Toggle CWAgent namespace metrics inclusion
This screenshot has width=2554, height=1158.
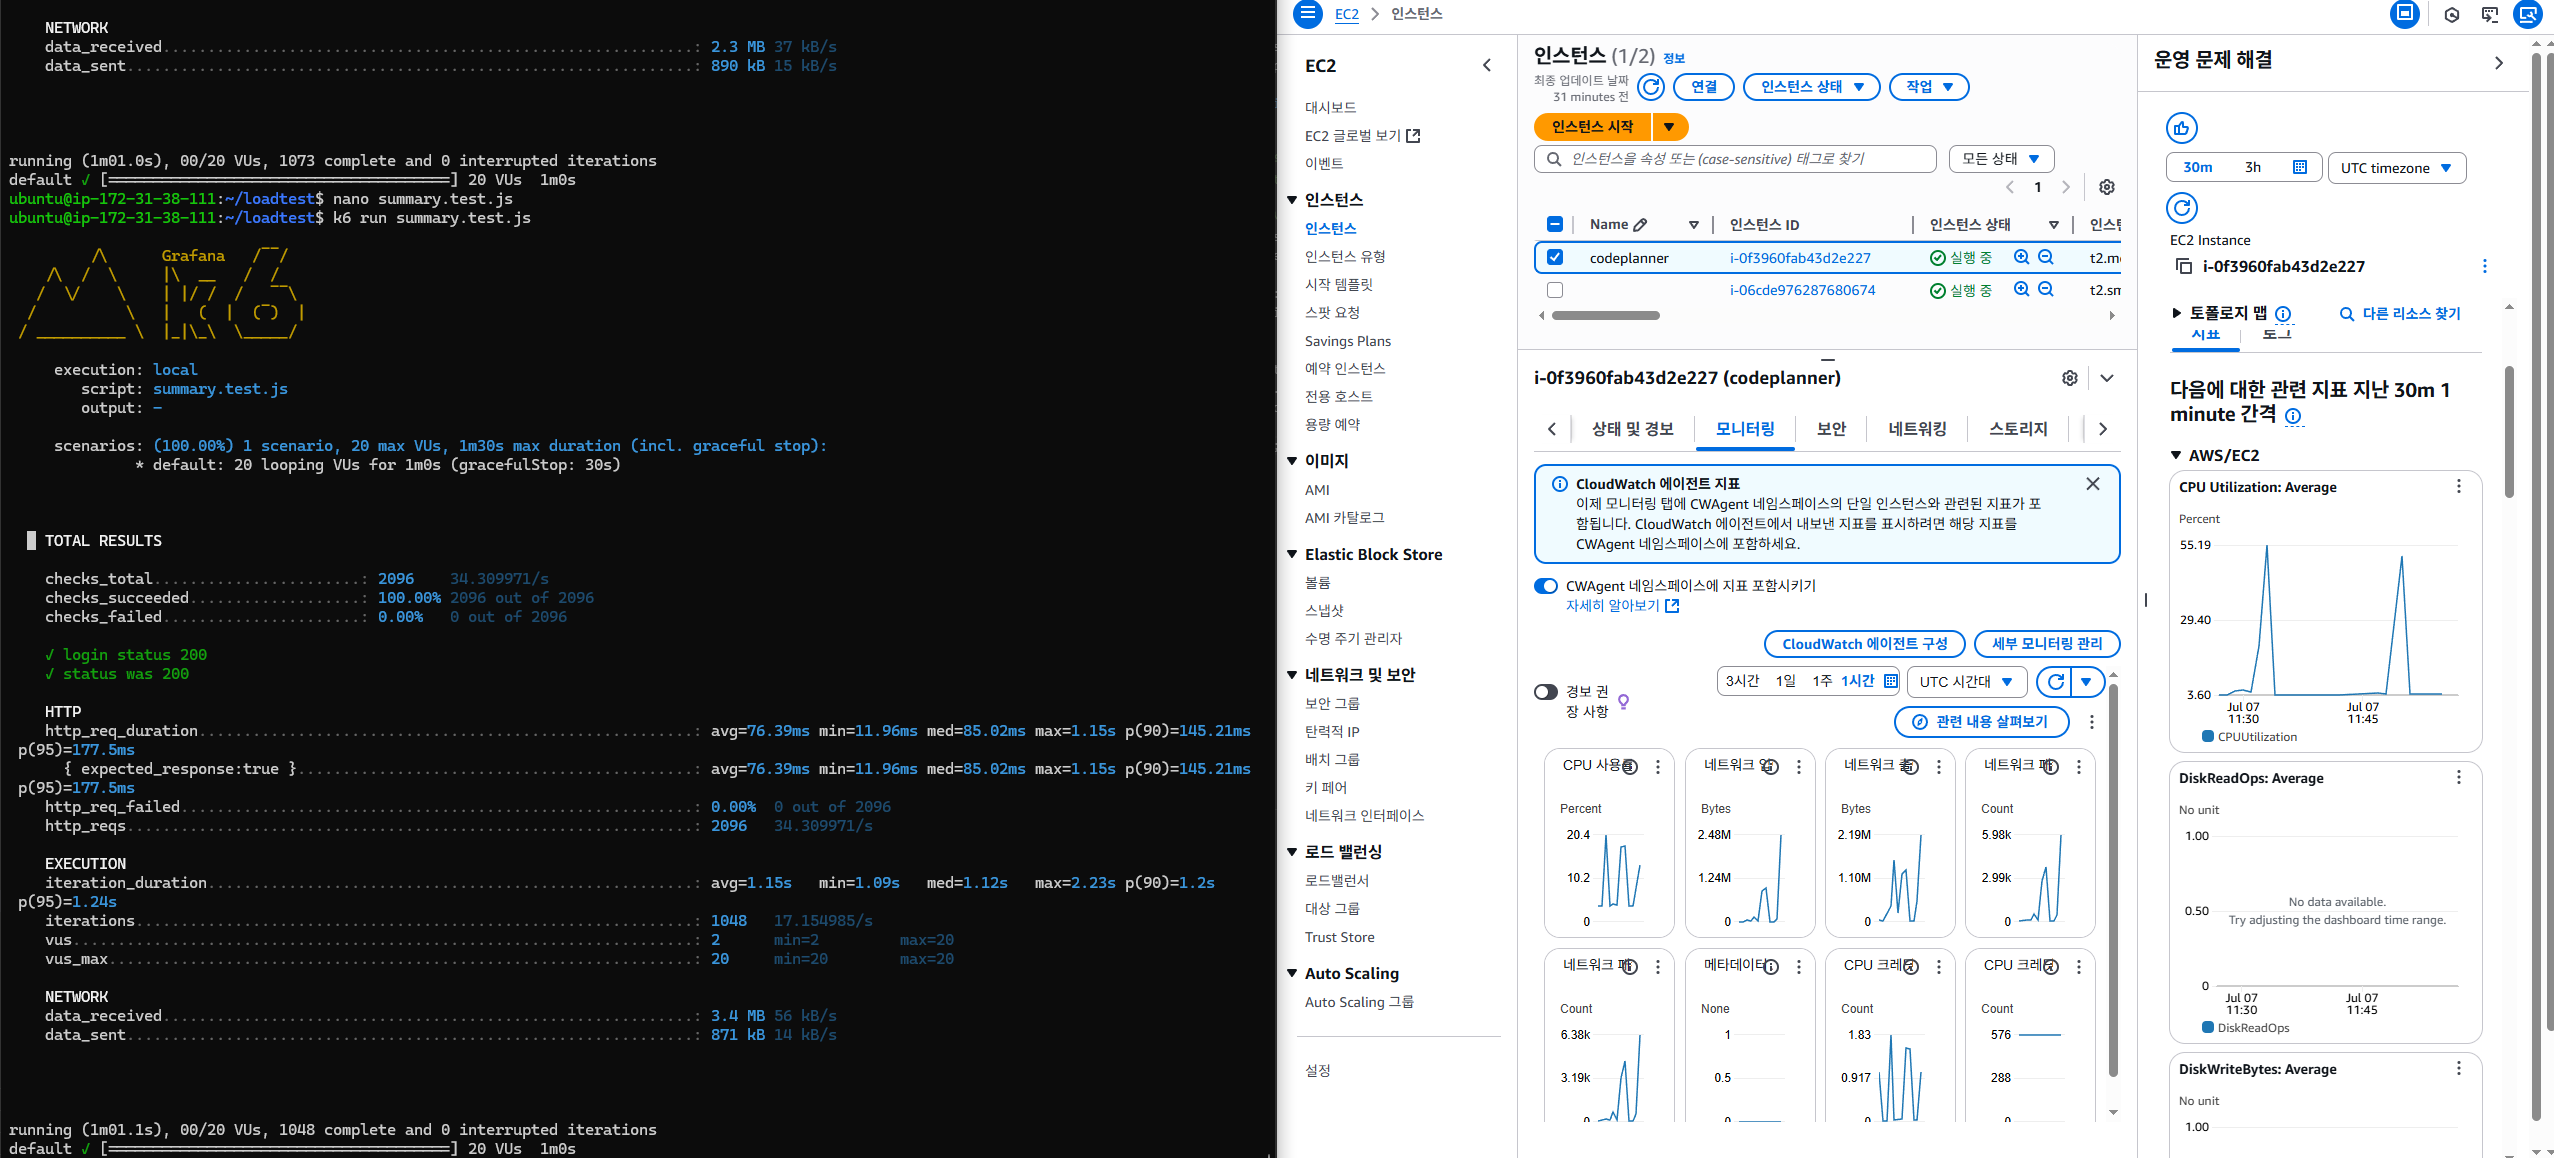[1546, 586]
